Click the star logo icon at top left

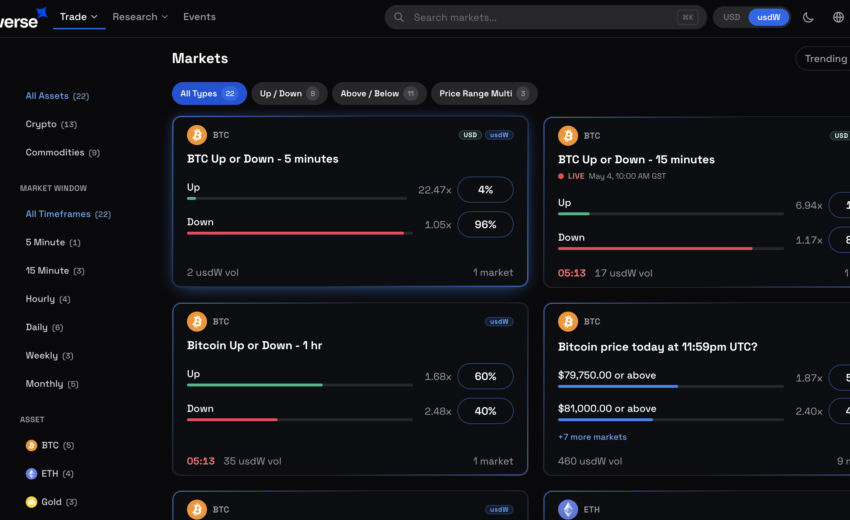click(x=41, y=12)
